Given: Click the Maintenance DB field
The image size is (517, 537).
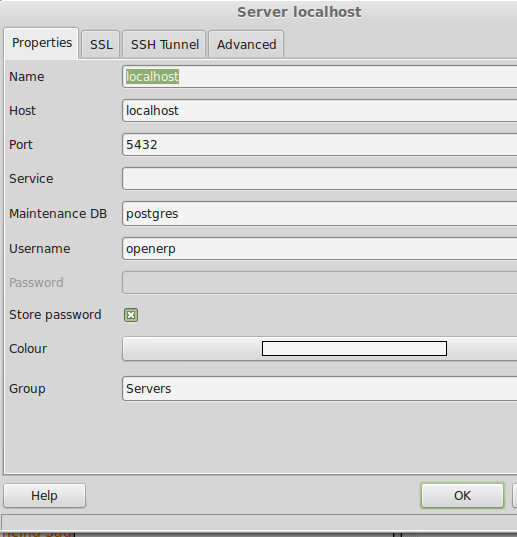Looking at the screenshot, I should (319, 214).
